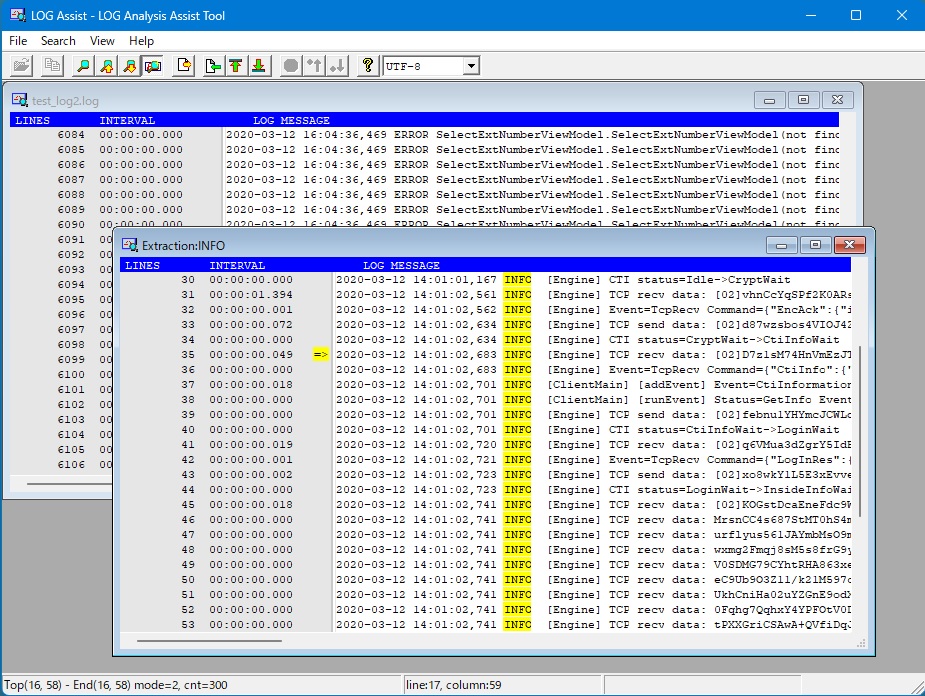Viewport: 925px width, 696px height.
Task: Click the green jump-to-top arrow icon
Action: click(236, 66)
